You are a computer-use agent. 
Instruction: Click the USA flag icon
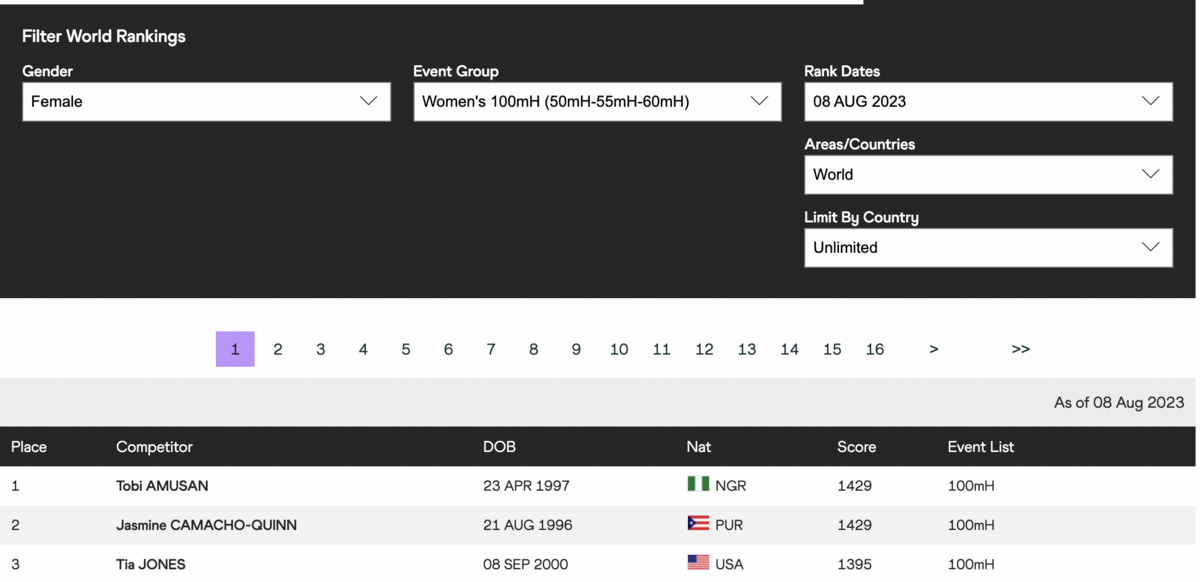[698, 562]
